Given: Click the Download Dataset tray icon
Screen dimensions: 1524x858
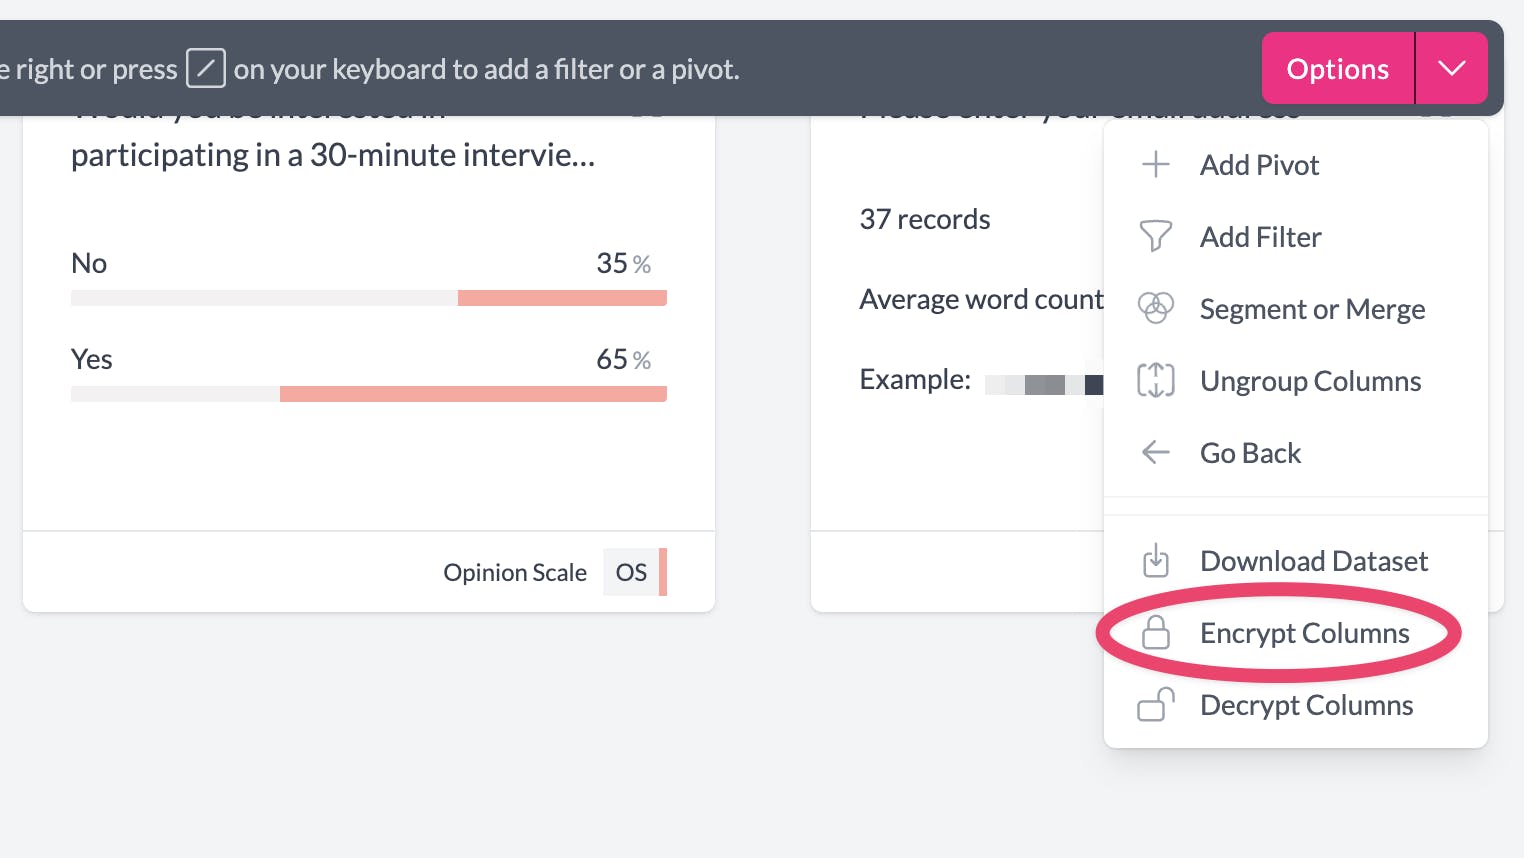Looking at the screenshot, I should tap(1155, 561).
